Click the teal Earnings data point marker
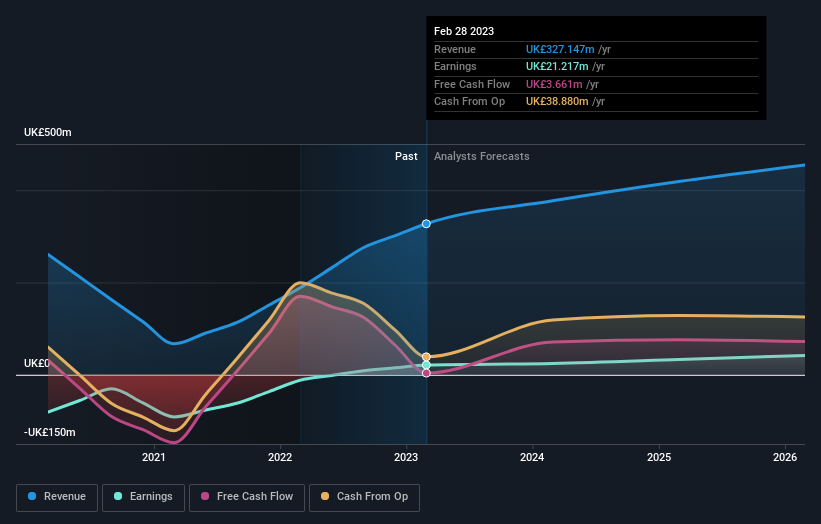 (x=426, y=365)
